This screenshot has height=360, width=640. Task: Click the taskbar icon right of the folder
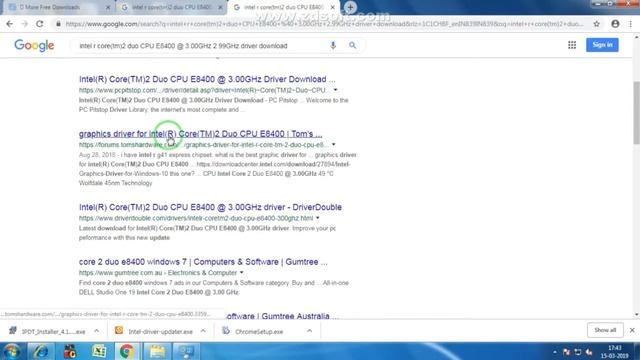[186, 351]
